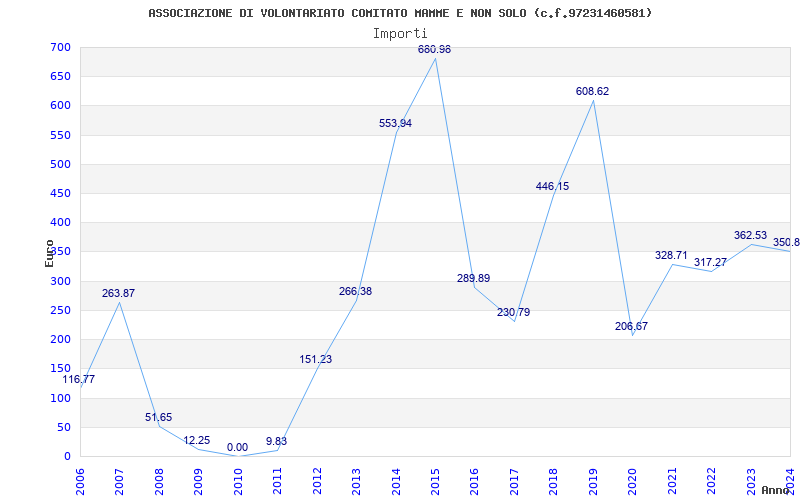800x500 pixels.
Task: Select the 650 y-axis tick label
Action: coord(60,77)
